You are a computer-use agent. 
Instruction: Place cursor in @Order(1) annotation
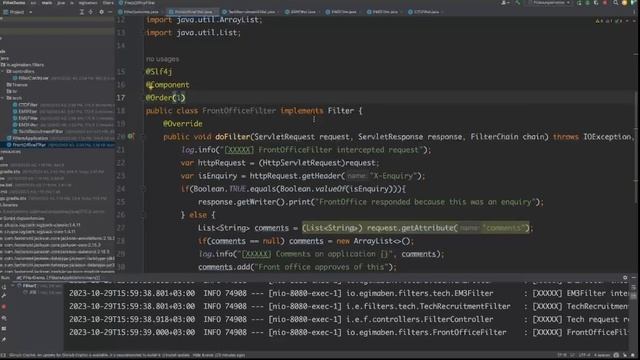(166, 98)
